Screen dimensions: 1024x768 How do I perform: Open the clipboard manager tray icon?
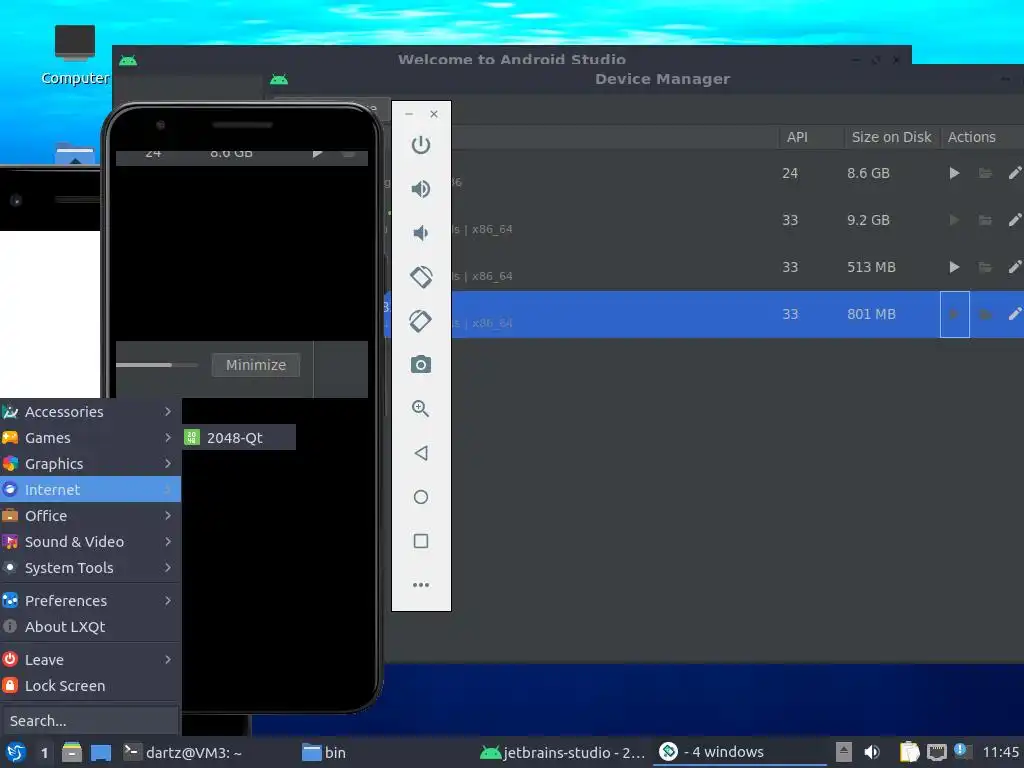click(909, 752)
